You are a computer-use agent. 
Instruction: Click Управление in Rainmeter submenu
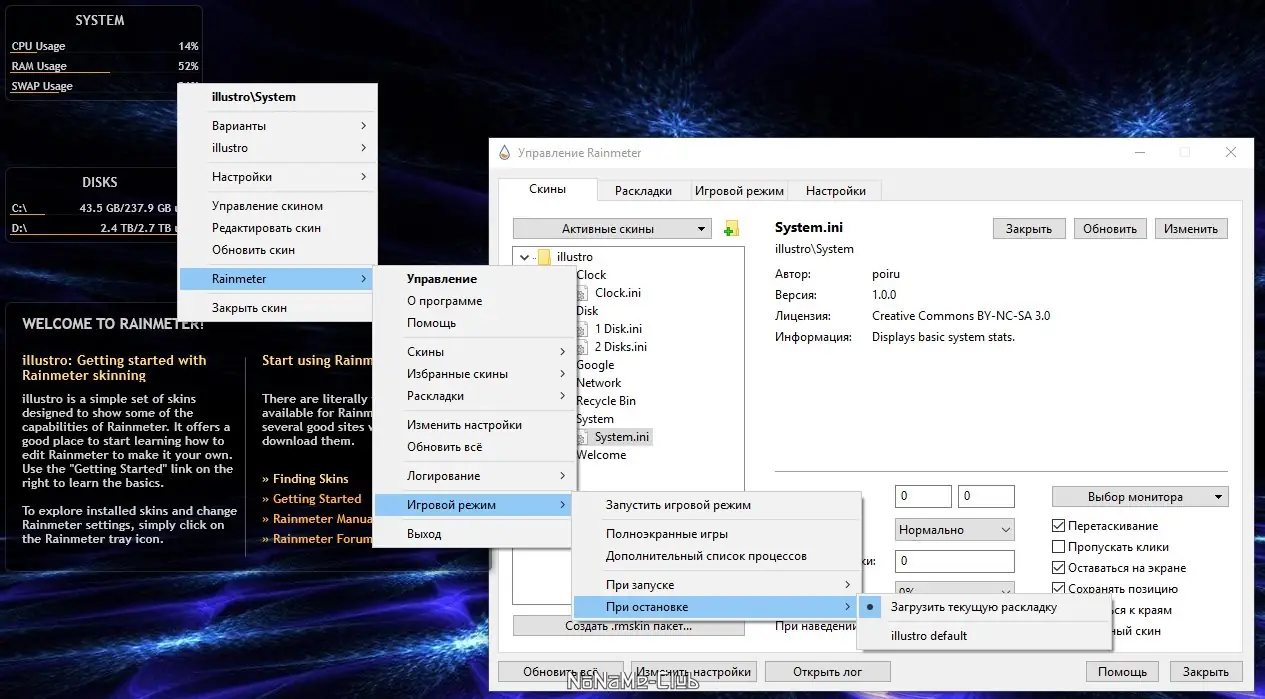coord(474,279)
